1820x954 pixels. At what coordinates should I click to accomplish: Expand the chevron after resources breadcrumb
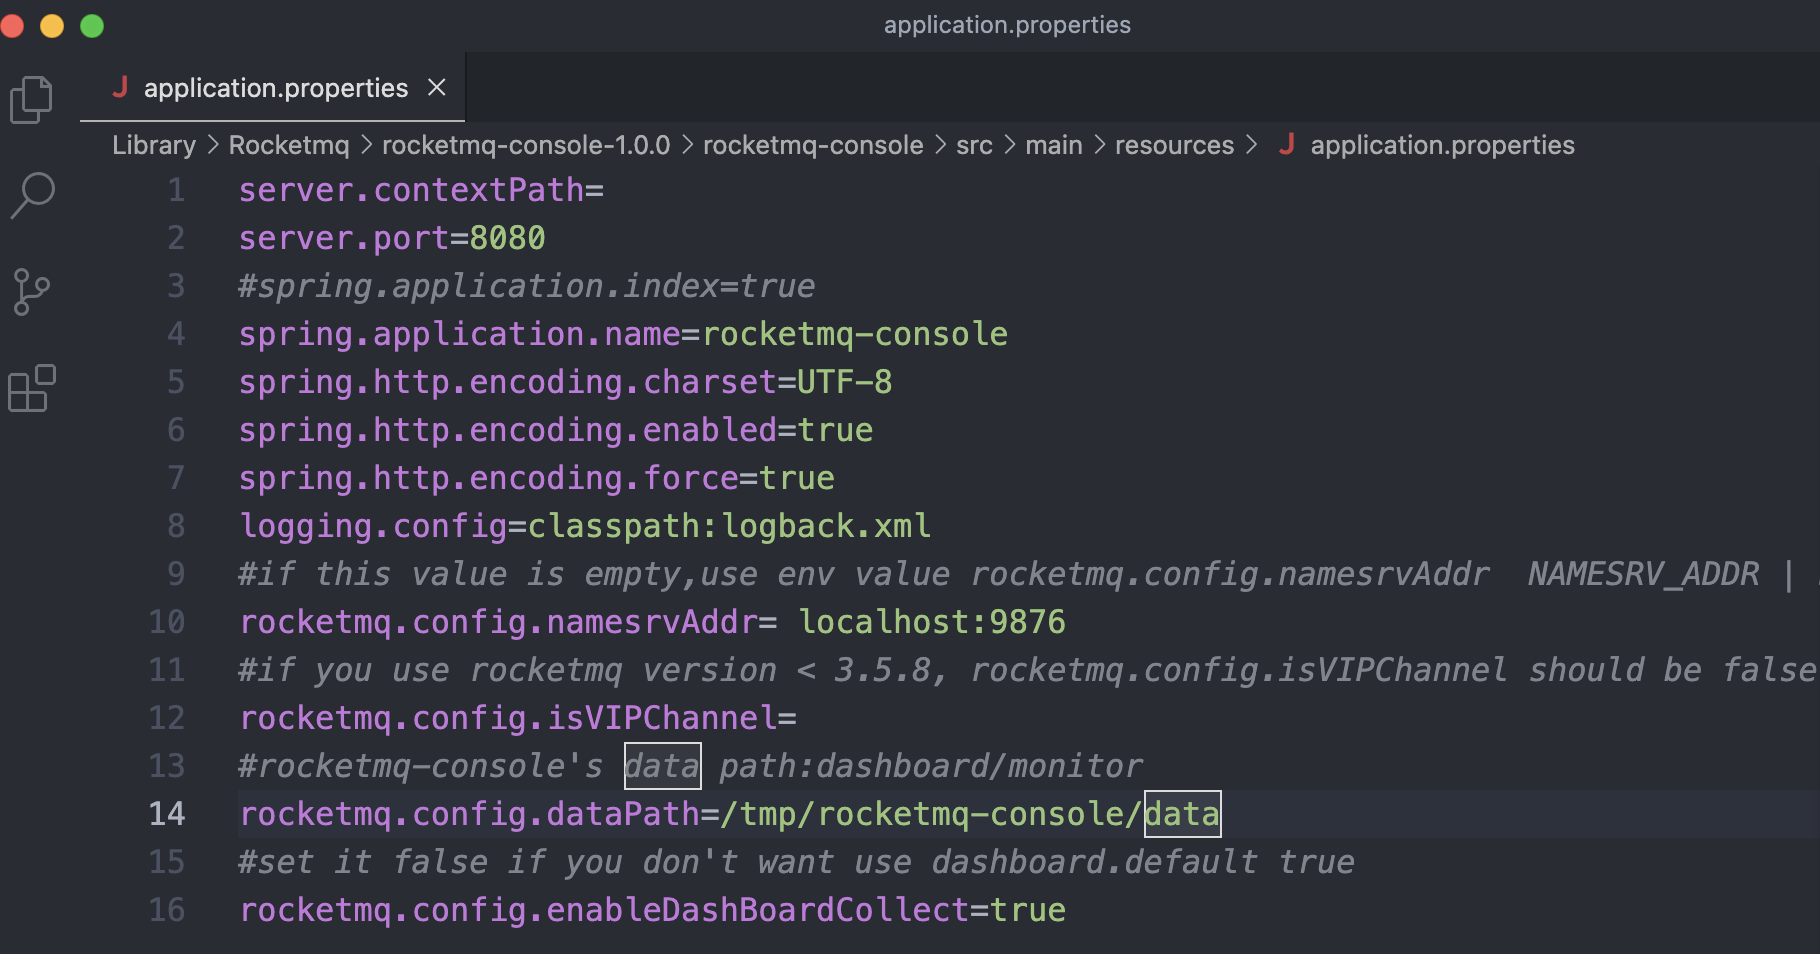[1251, 145]
